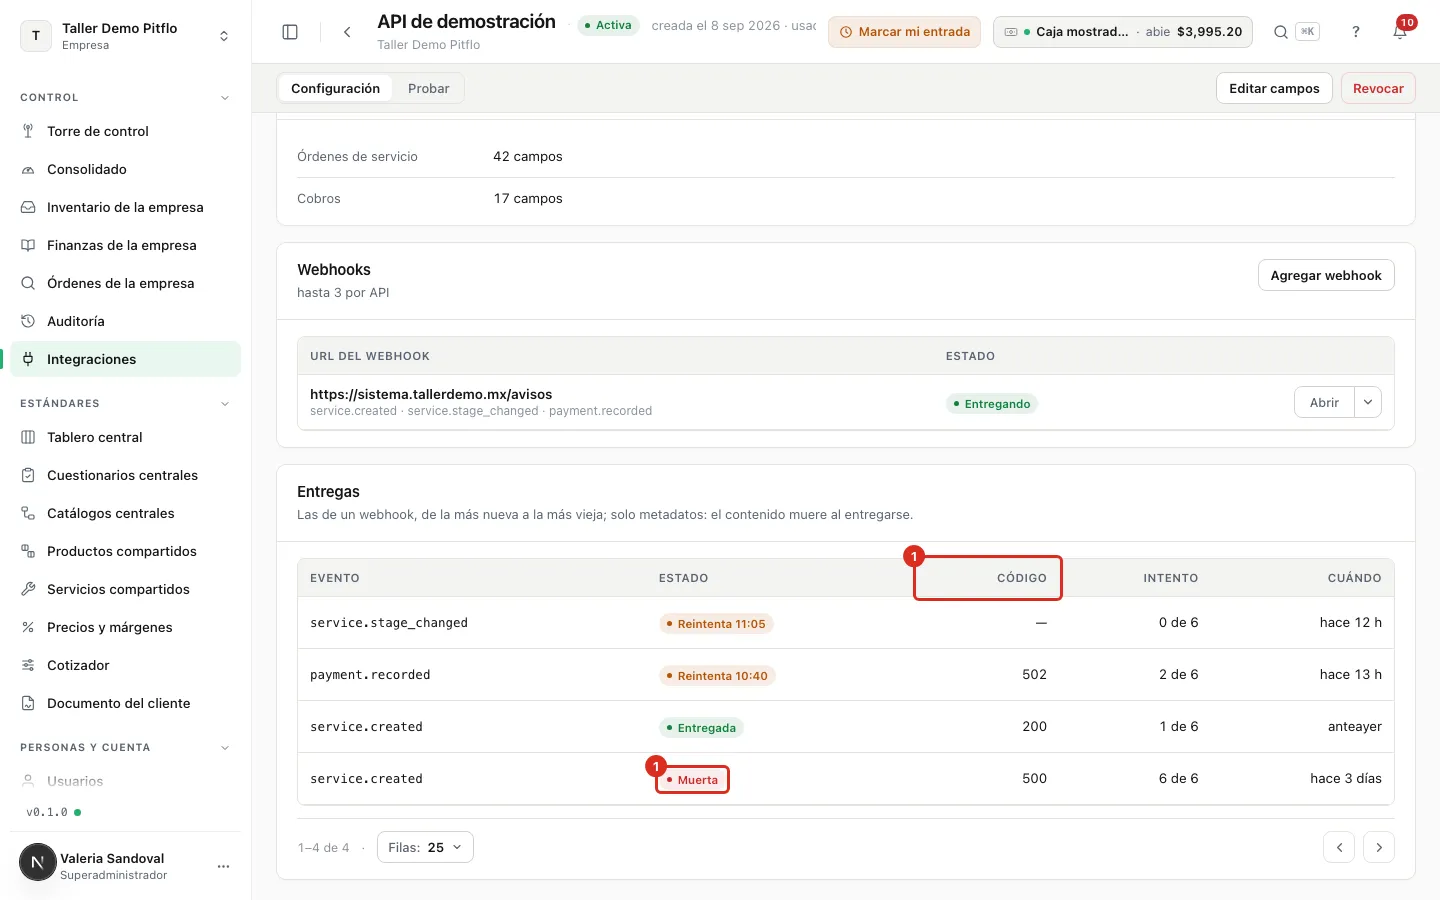Toggle the sidebar panel icon

click(290, 32)
